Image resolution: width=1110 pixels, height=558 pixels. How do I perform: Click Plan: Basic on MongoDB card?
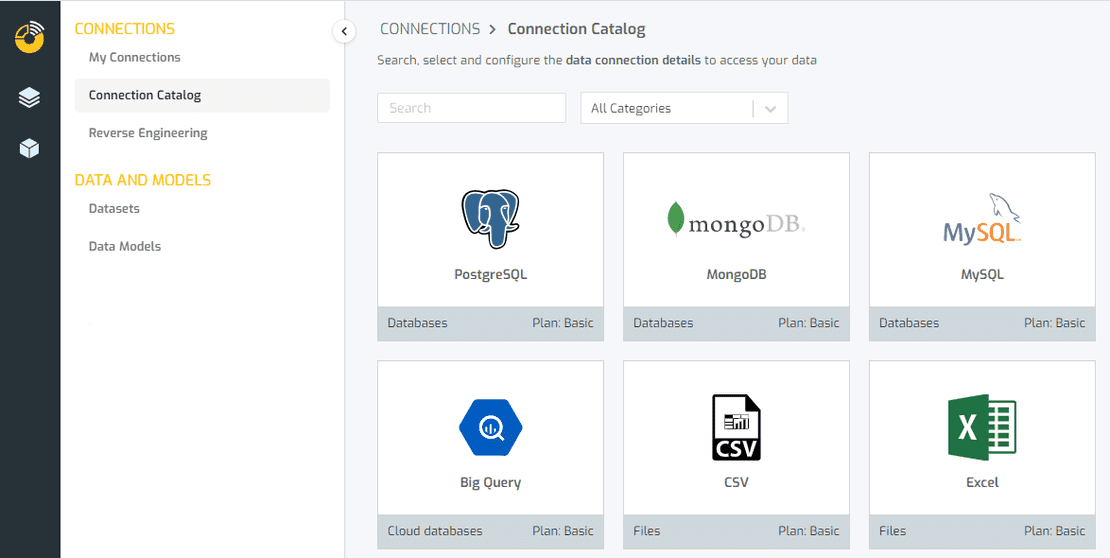pyautogui.click(x=808, y=323)
